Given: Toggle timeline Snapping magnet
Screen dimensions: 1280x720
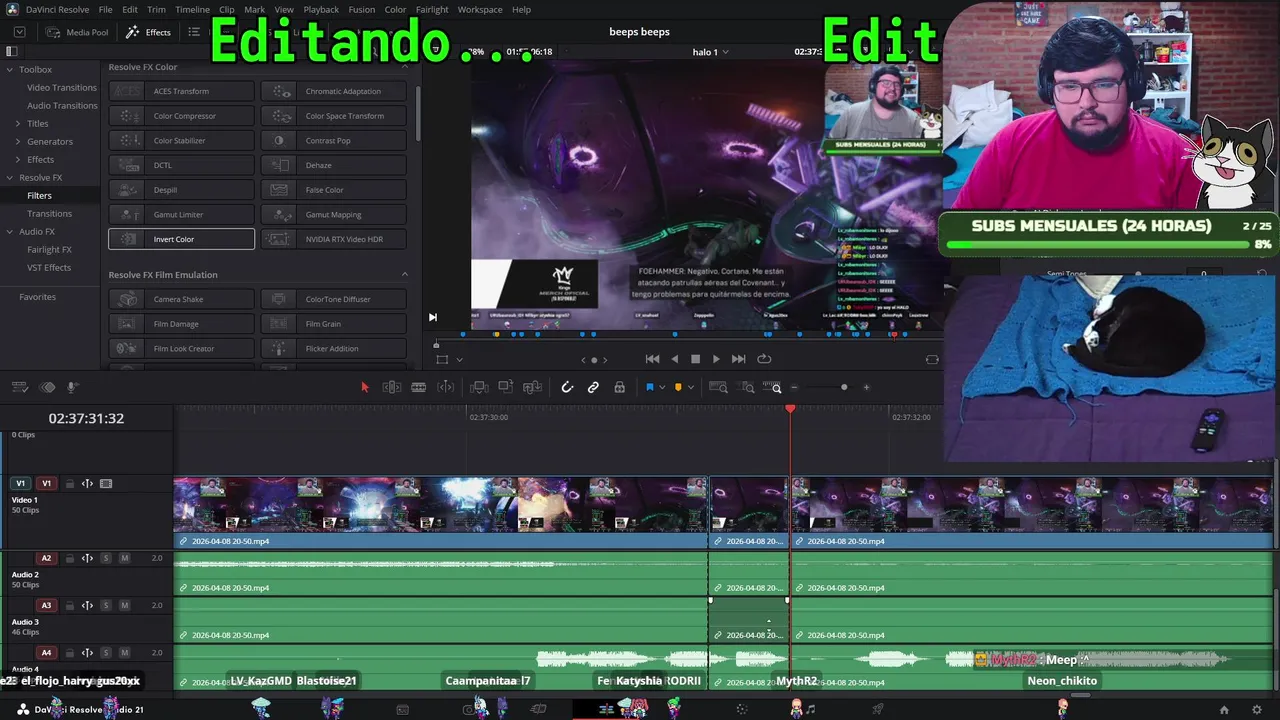Looking at the screenshot, I should pyautogui.click(x=567, y=387).
